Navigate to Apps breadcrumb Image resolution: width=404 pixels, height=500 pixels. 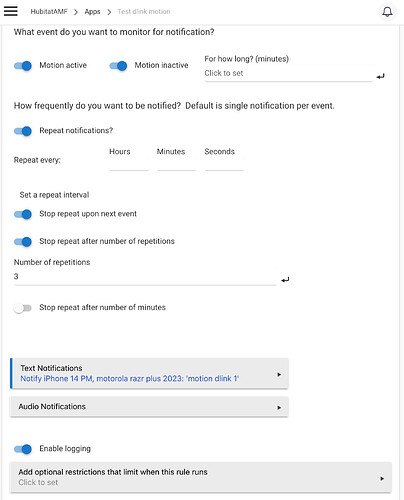92,12
